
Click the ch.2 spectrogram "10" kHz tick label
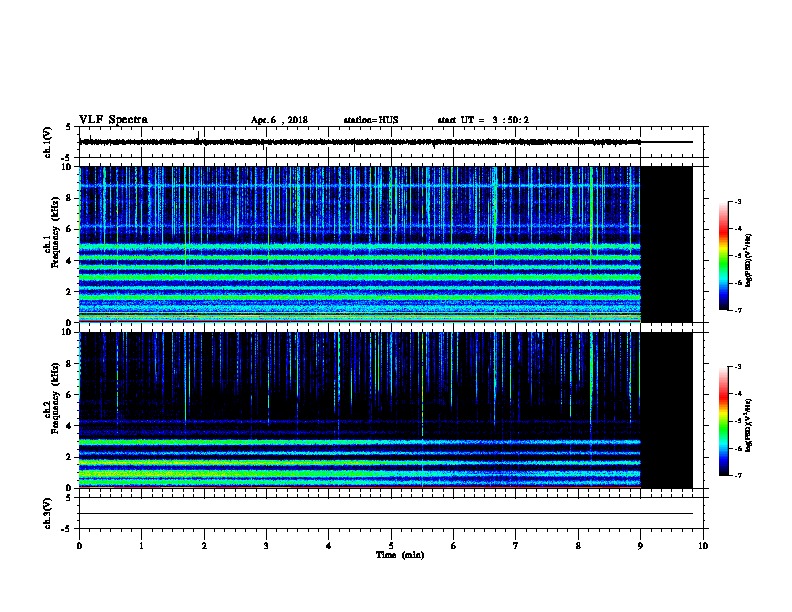[67, 332]
